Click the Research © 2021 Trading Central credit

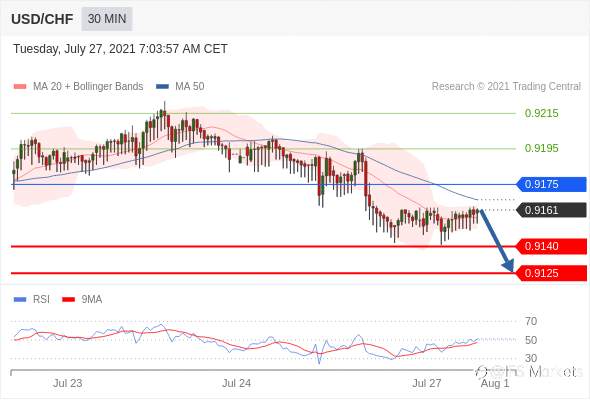tap(506, 87)
